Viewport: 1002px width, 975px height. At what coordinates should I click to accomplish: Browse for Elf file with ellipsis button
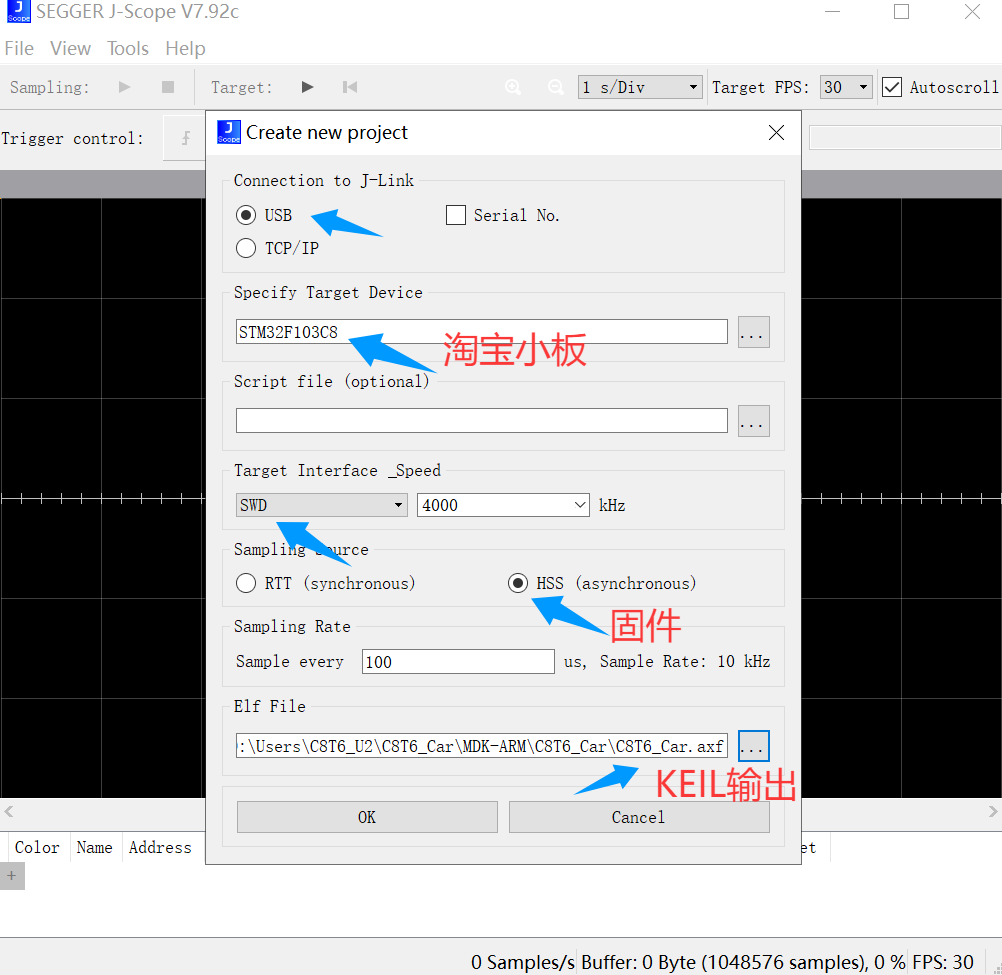coord(753,746)
